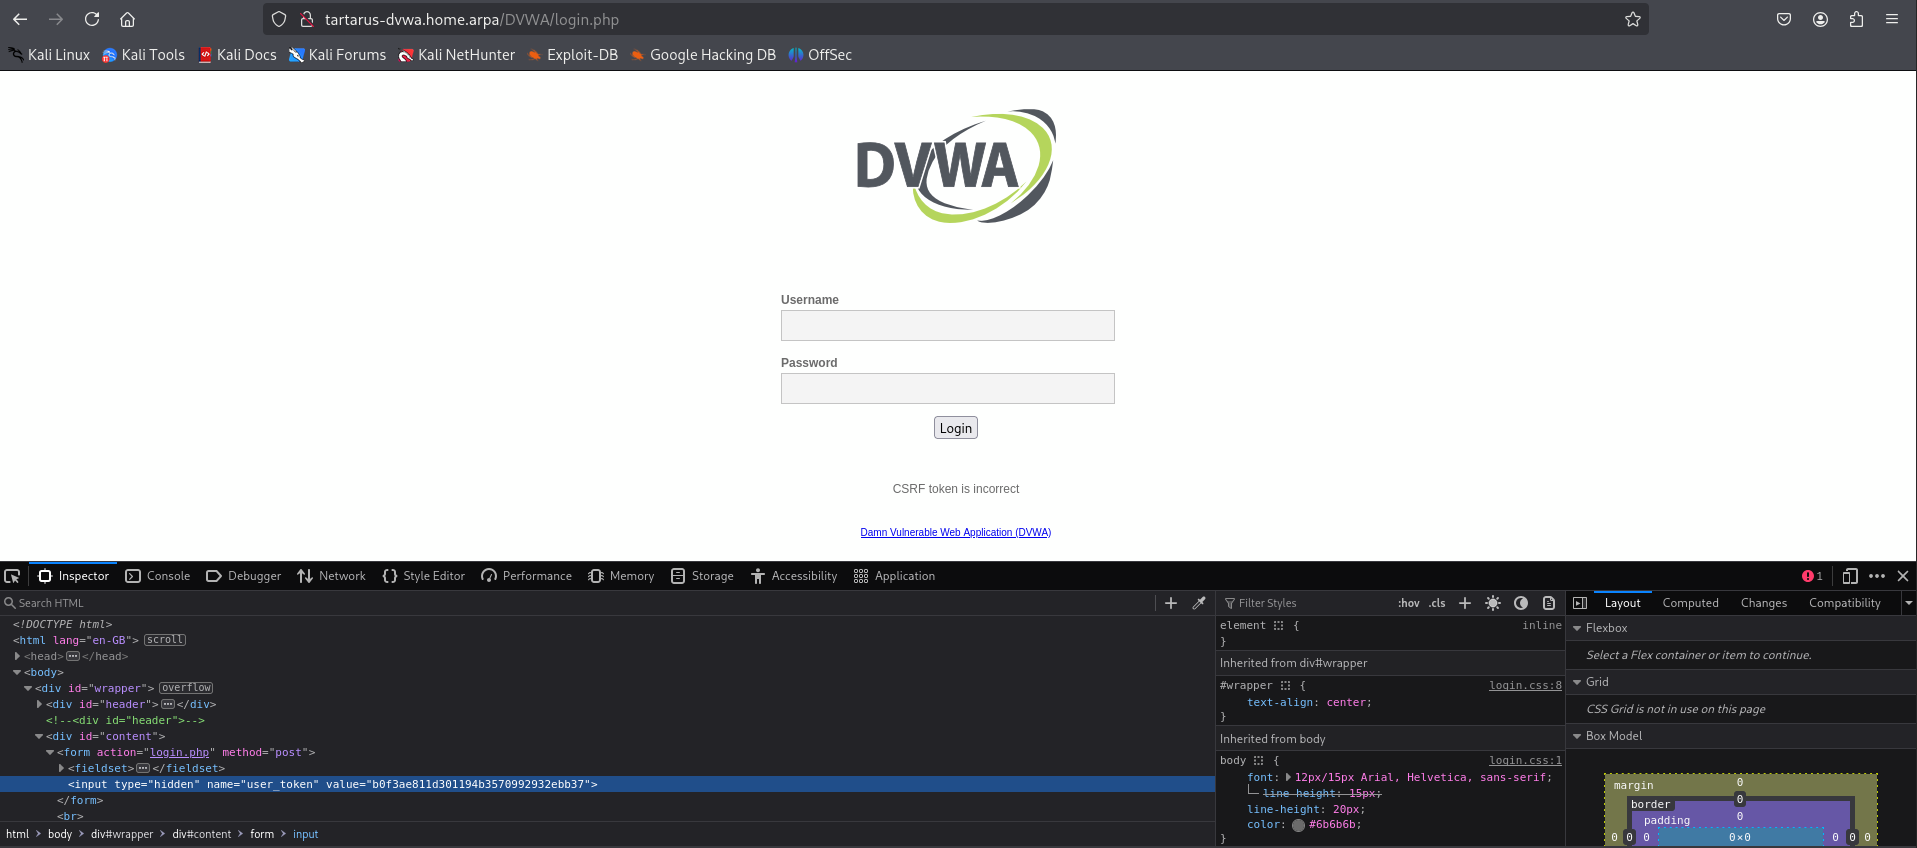
Task: Open the Firefox hamburger application menu
Action: tap(1892, 19)
